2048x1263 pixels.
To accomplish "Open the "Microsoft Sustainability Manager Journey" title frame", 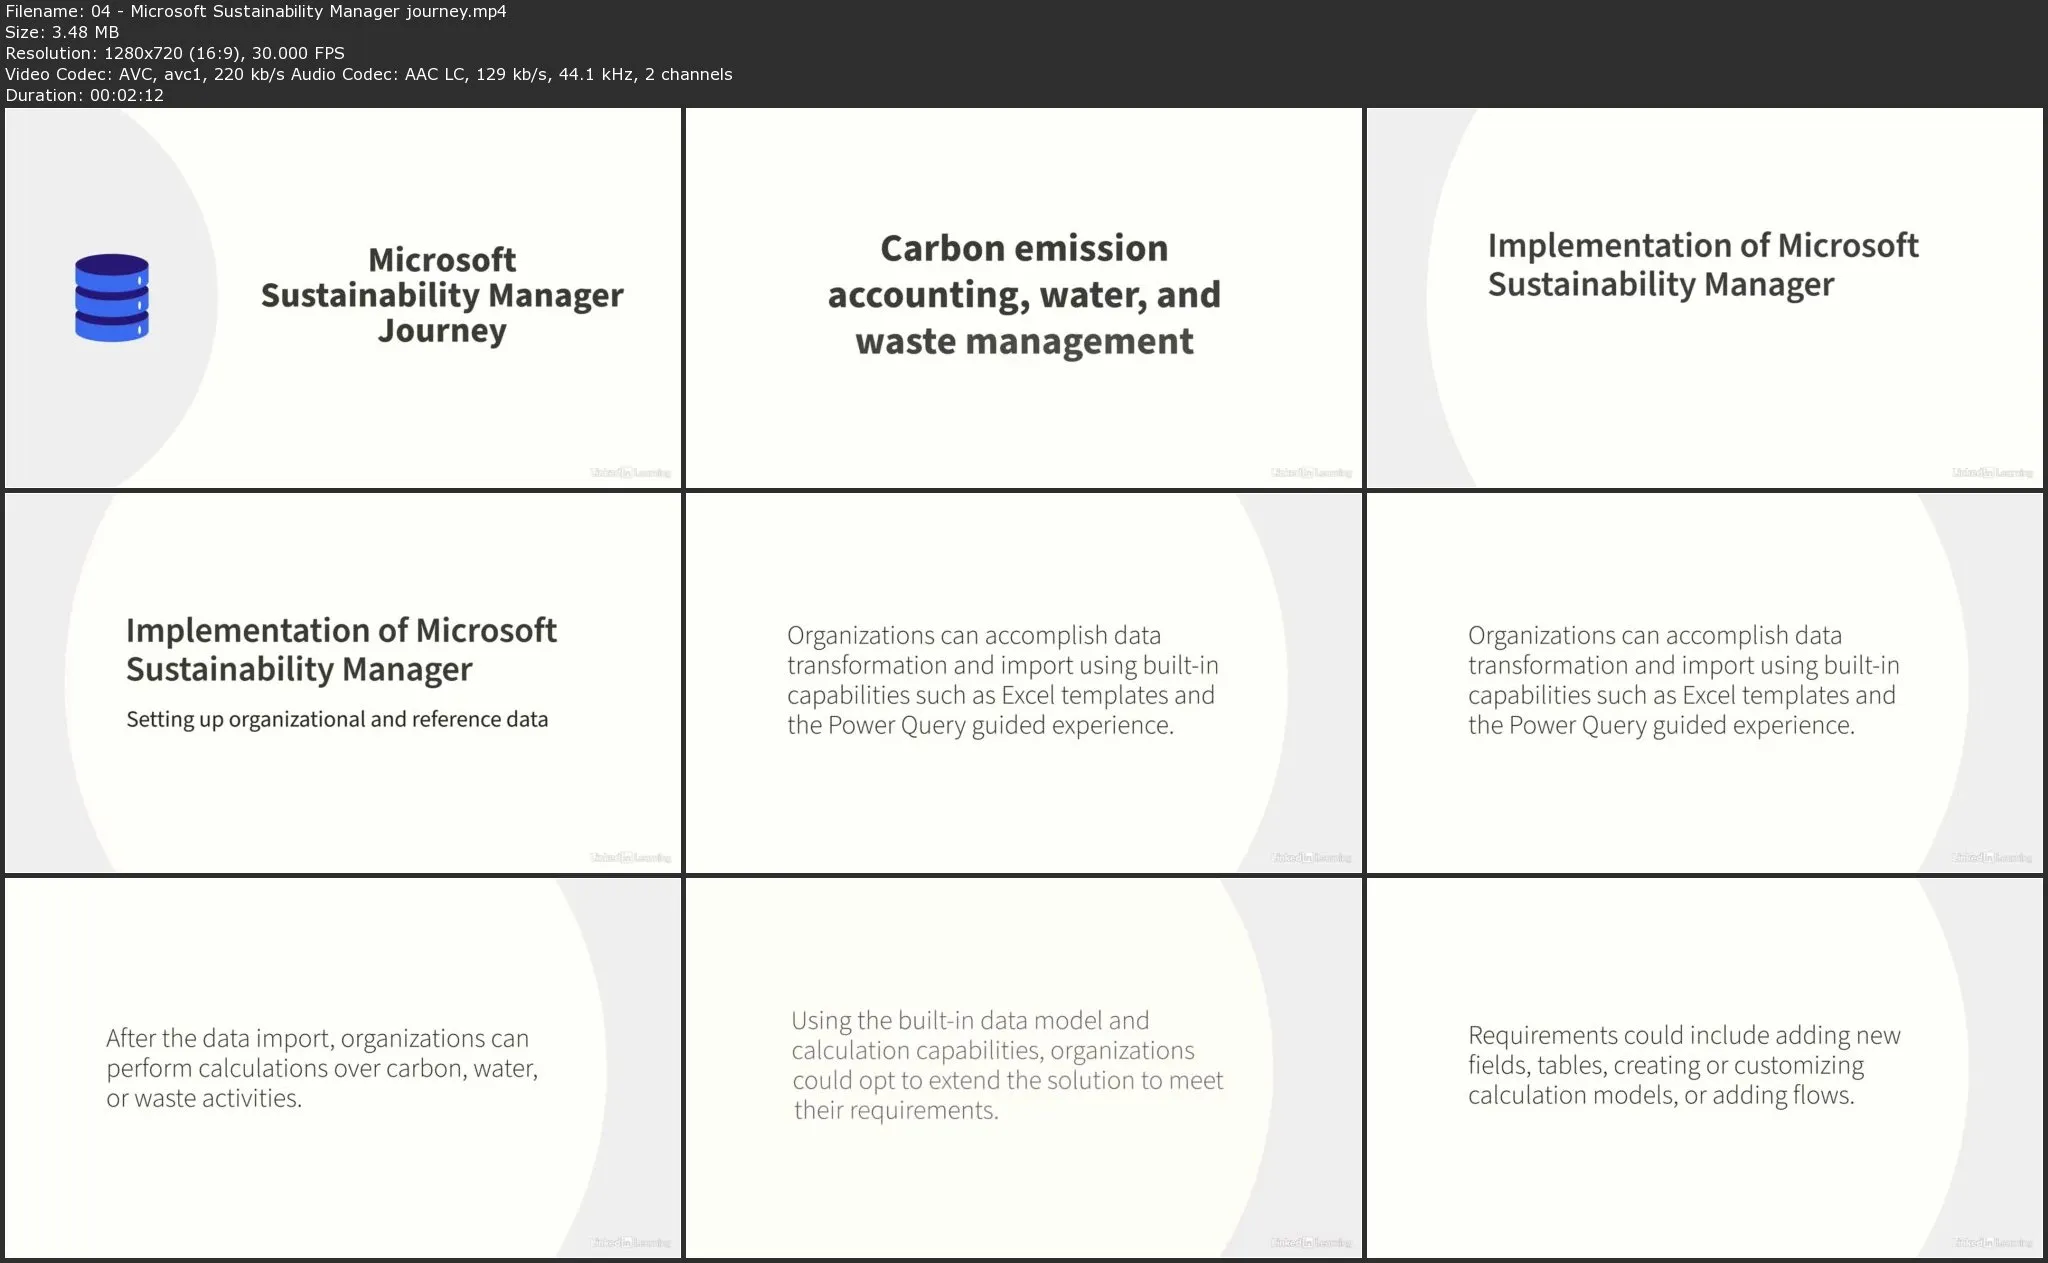I will click(x=343, y=298).
